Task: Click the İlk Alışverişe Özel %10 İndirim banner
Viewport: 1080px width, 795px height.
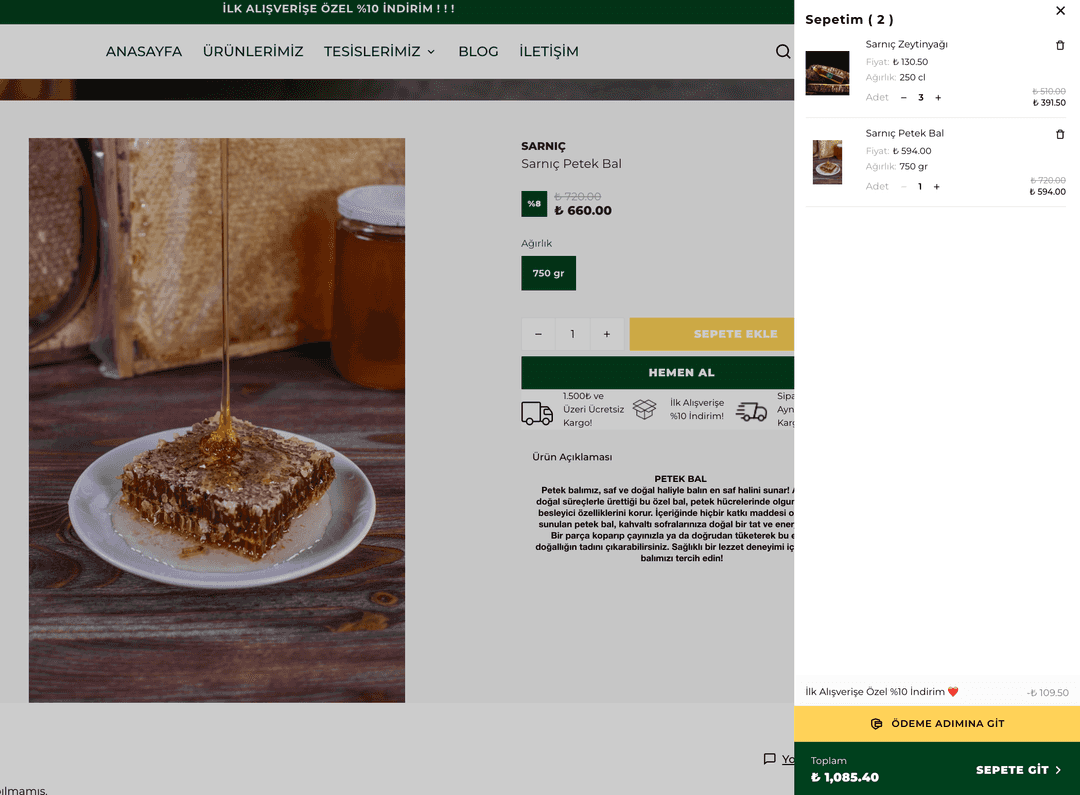Action: pyautogui.click(x=338, y=9)
